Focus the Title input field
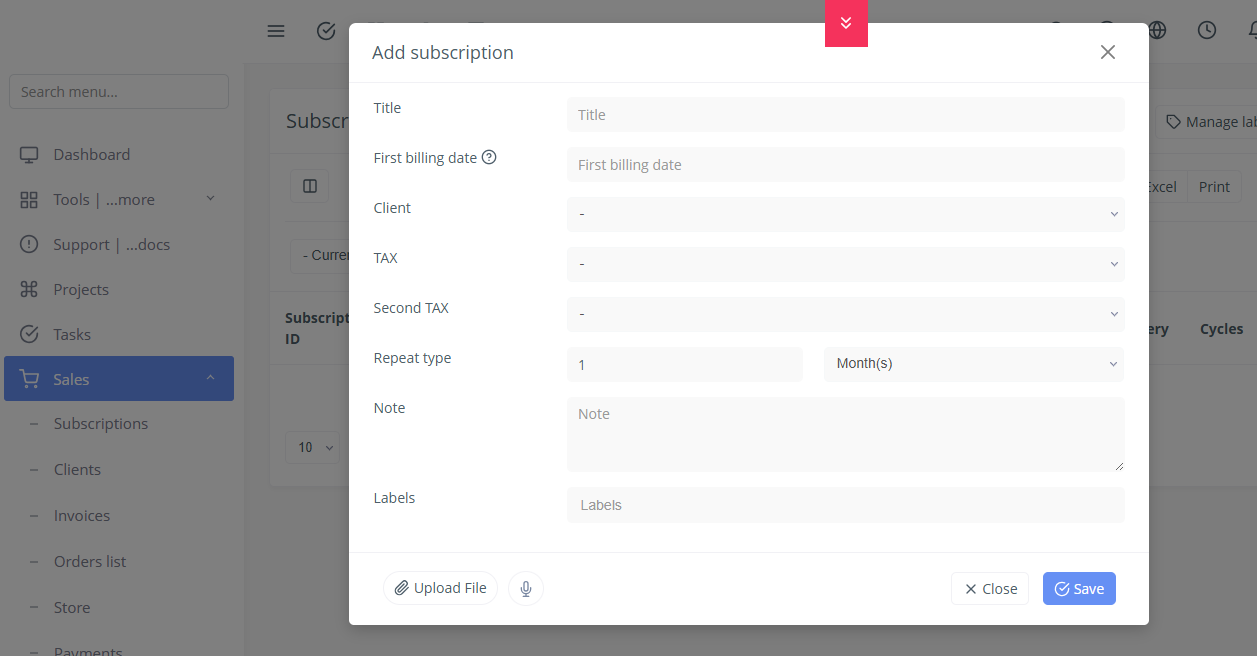 click(845, 115)
